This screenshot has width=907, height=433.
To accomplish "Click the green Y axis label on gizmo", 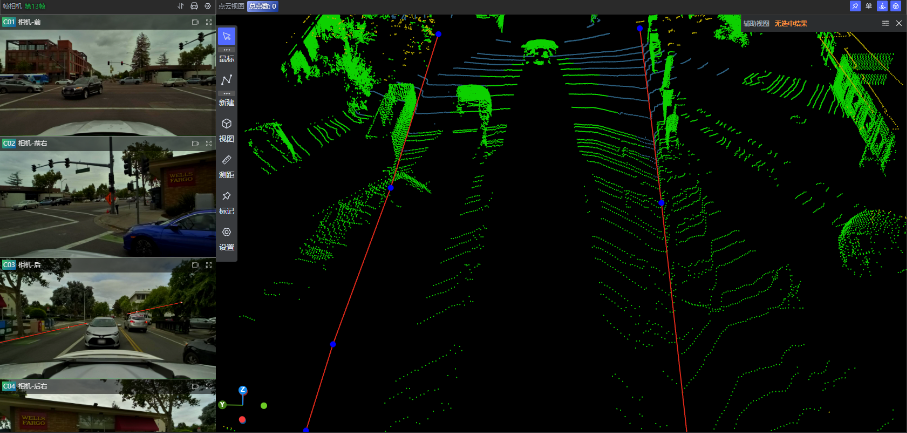I will click(222, 405).
